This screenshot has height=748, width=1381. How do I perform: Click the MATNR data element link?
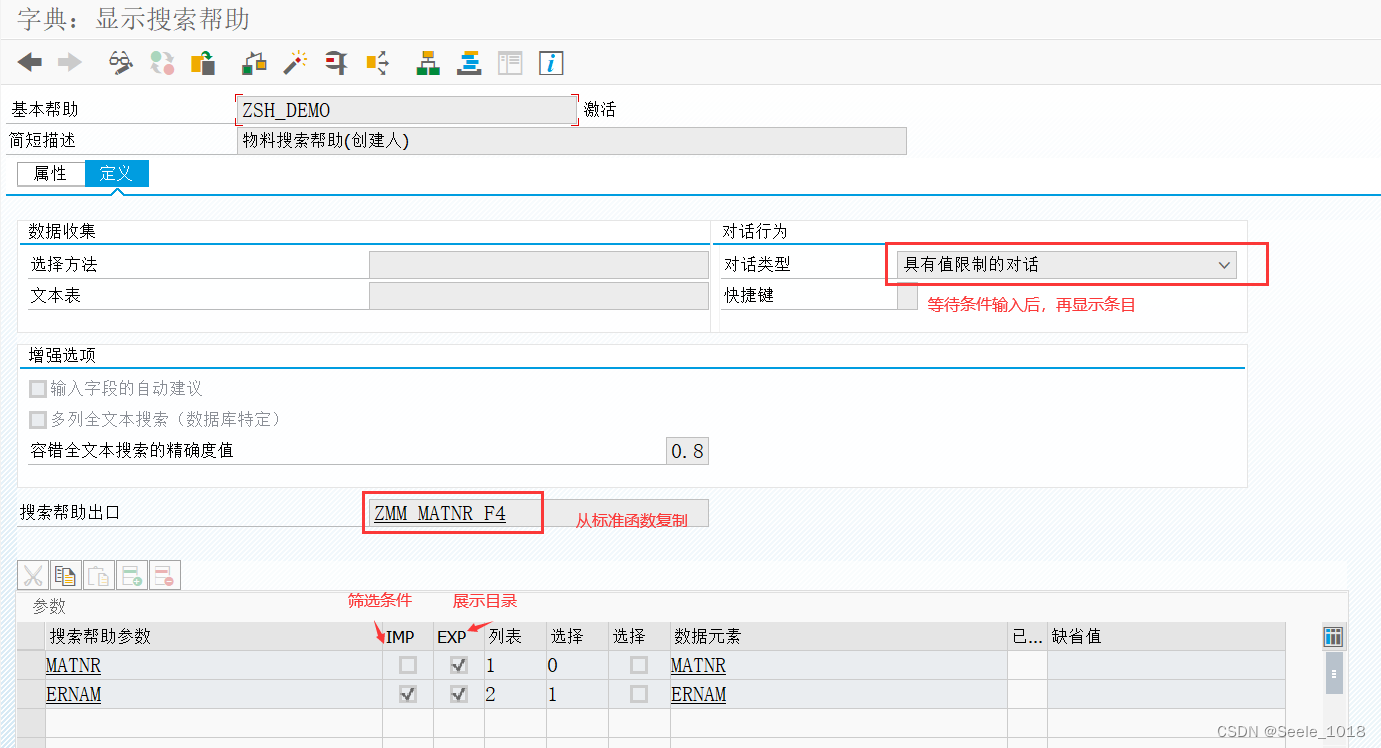pyautogui.click(x=697, y=664)
